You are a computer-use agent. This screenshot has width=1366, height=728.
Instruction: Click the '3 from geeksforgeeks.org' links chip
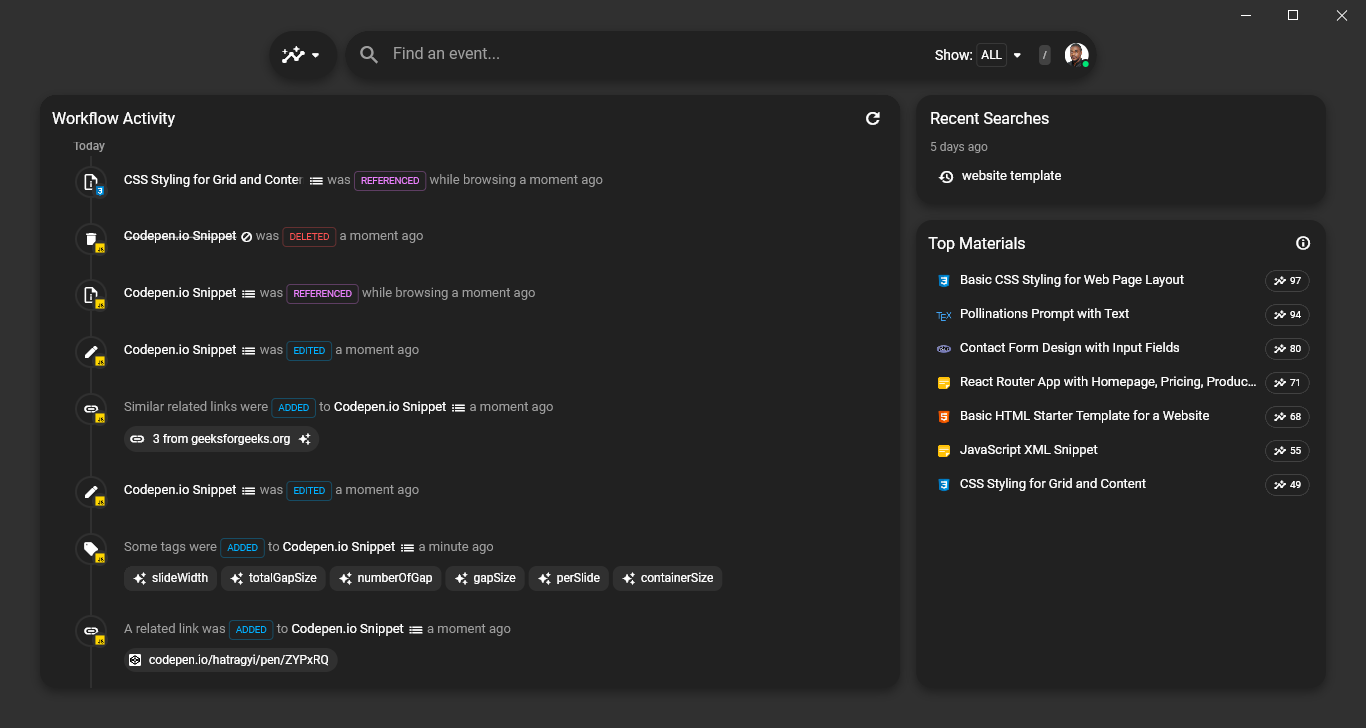tap(221, 438)
